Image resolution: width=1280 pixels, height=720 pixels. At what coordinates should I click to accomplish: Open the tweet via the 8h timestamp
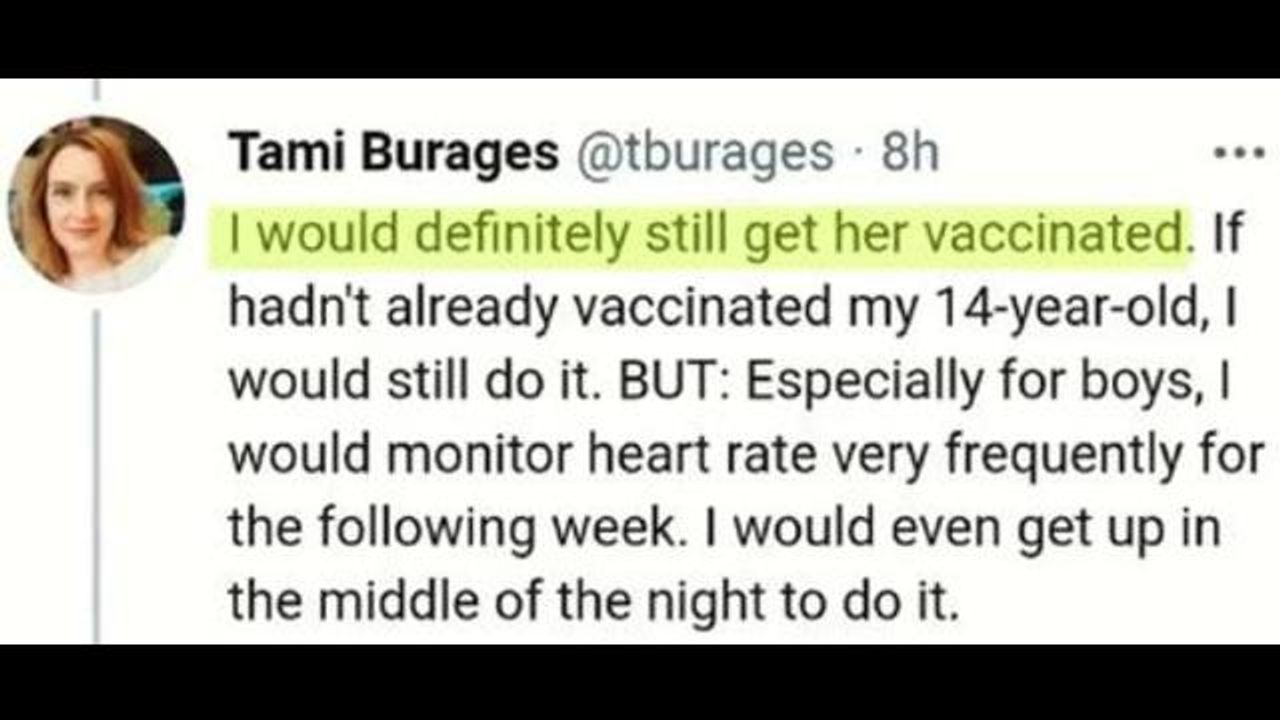coord(910,153)
